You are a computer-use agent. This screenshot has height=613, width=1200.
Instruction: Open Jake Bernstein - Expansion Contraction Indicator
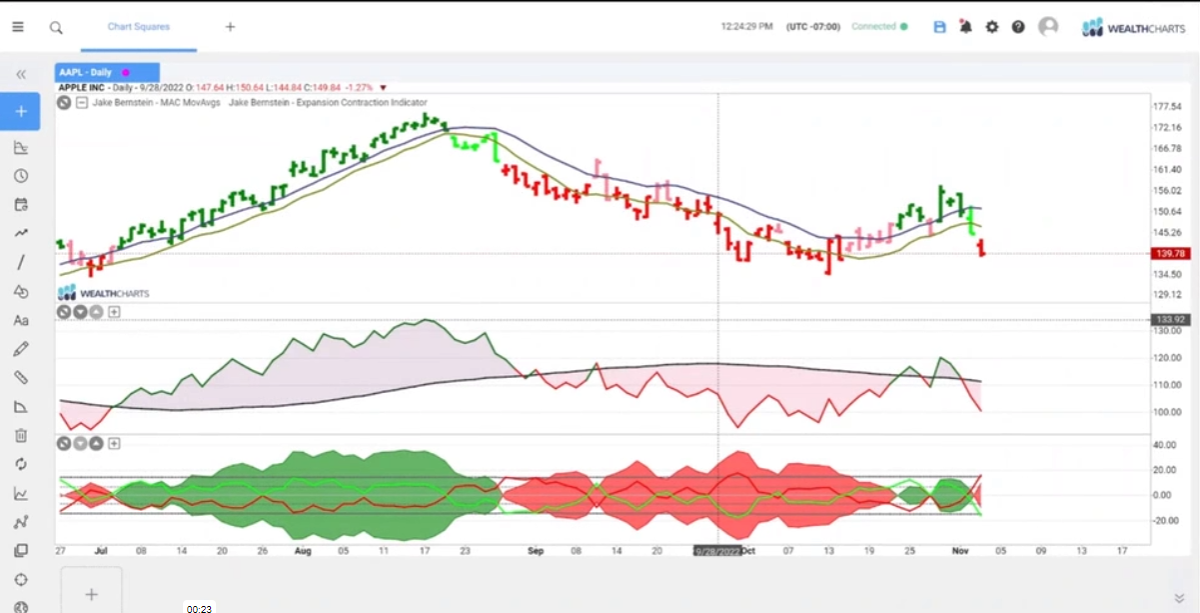pyautogui.click(x=328, y=102)
